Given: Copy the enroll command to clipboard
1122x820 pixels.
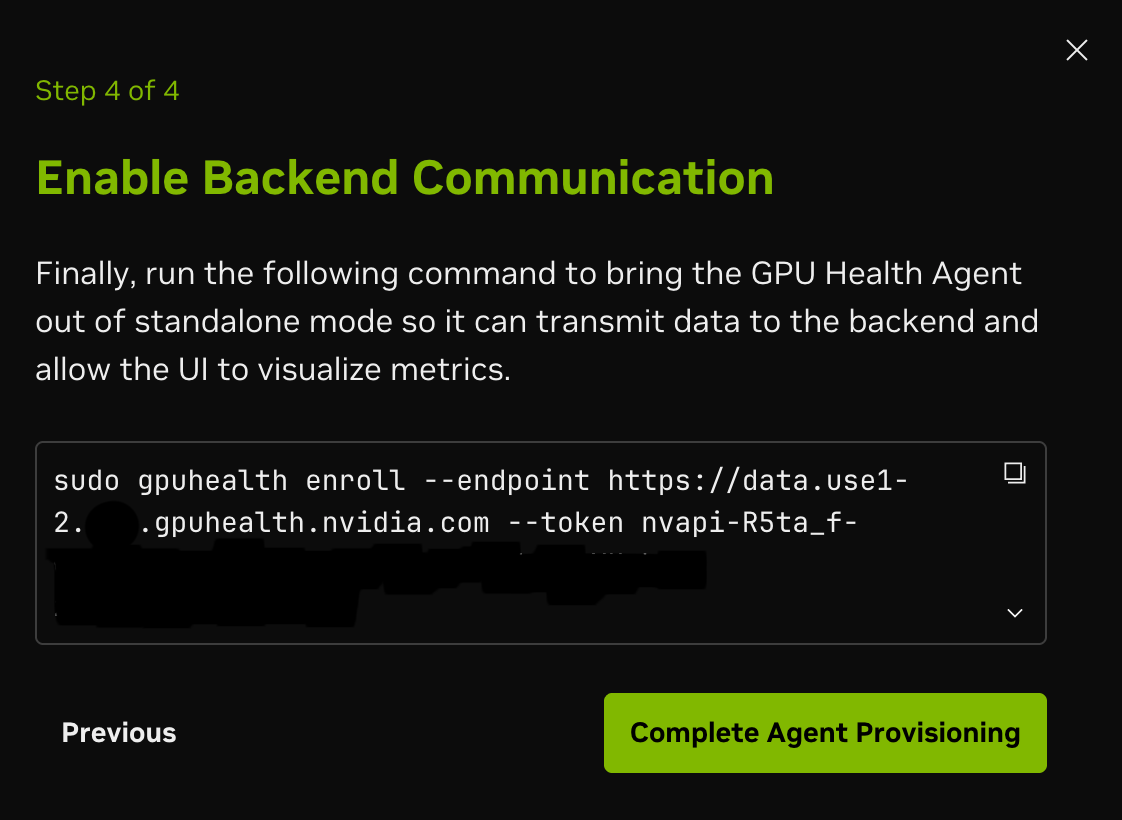Looking at the screenshot, I should click(1014, 473).
